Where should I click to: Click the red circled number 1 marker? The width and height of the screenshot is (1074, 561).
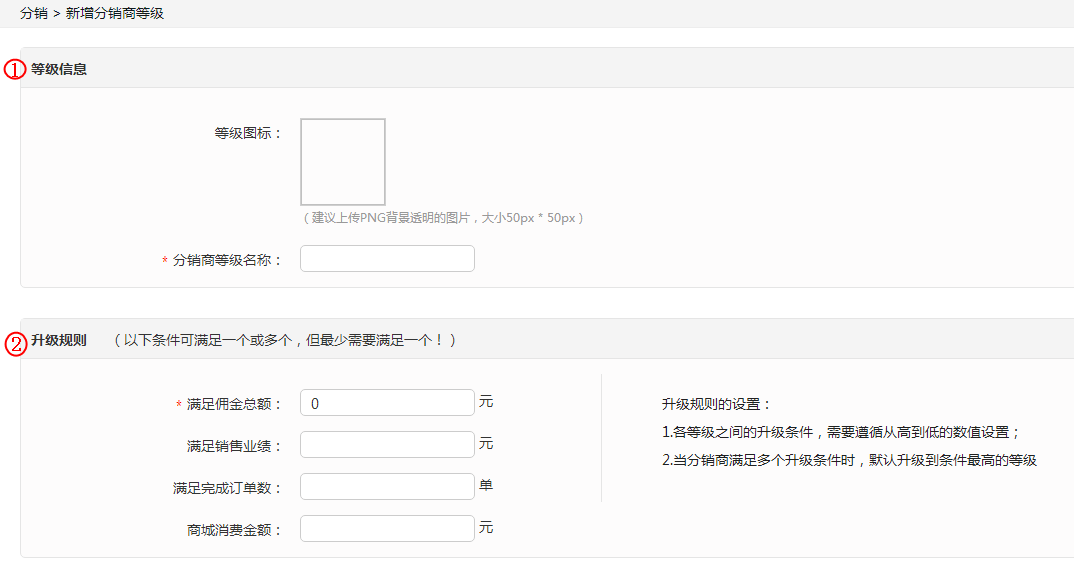coord(15,70)
